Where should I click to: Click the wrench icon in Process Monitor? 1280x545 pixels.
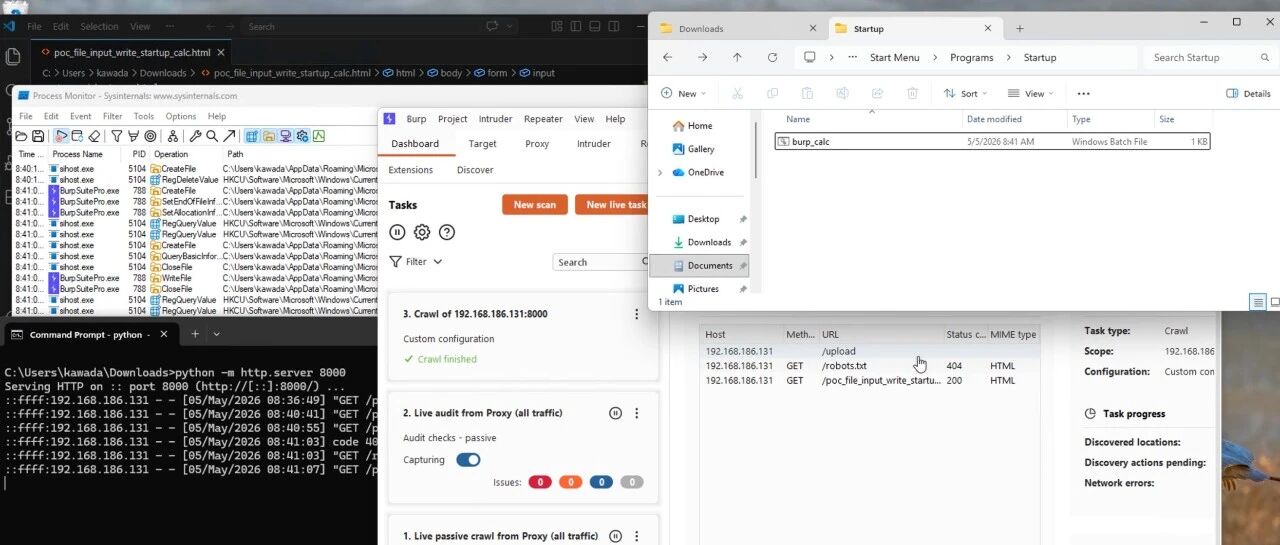click(195, 136)
